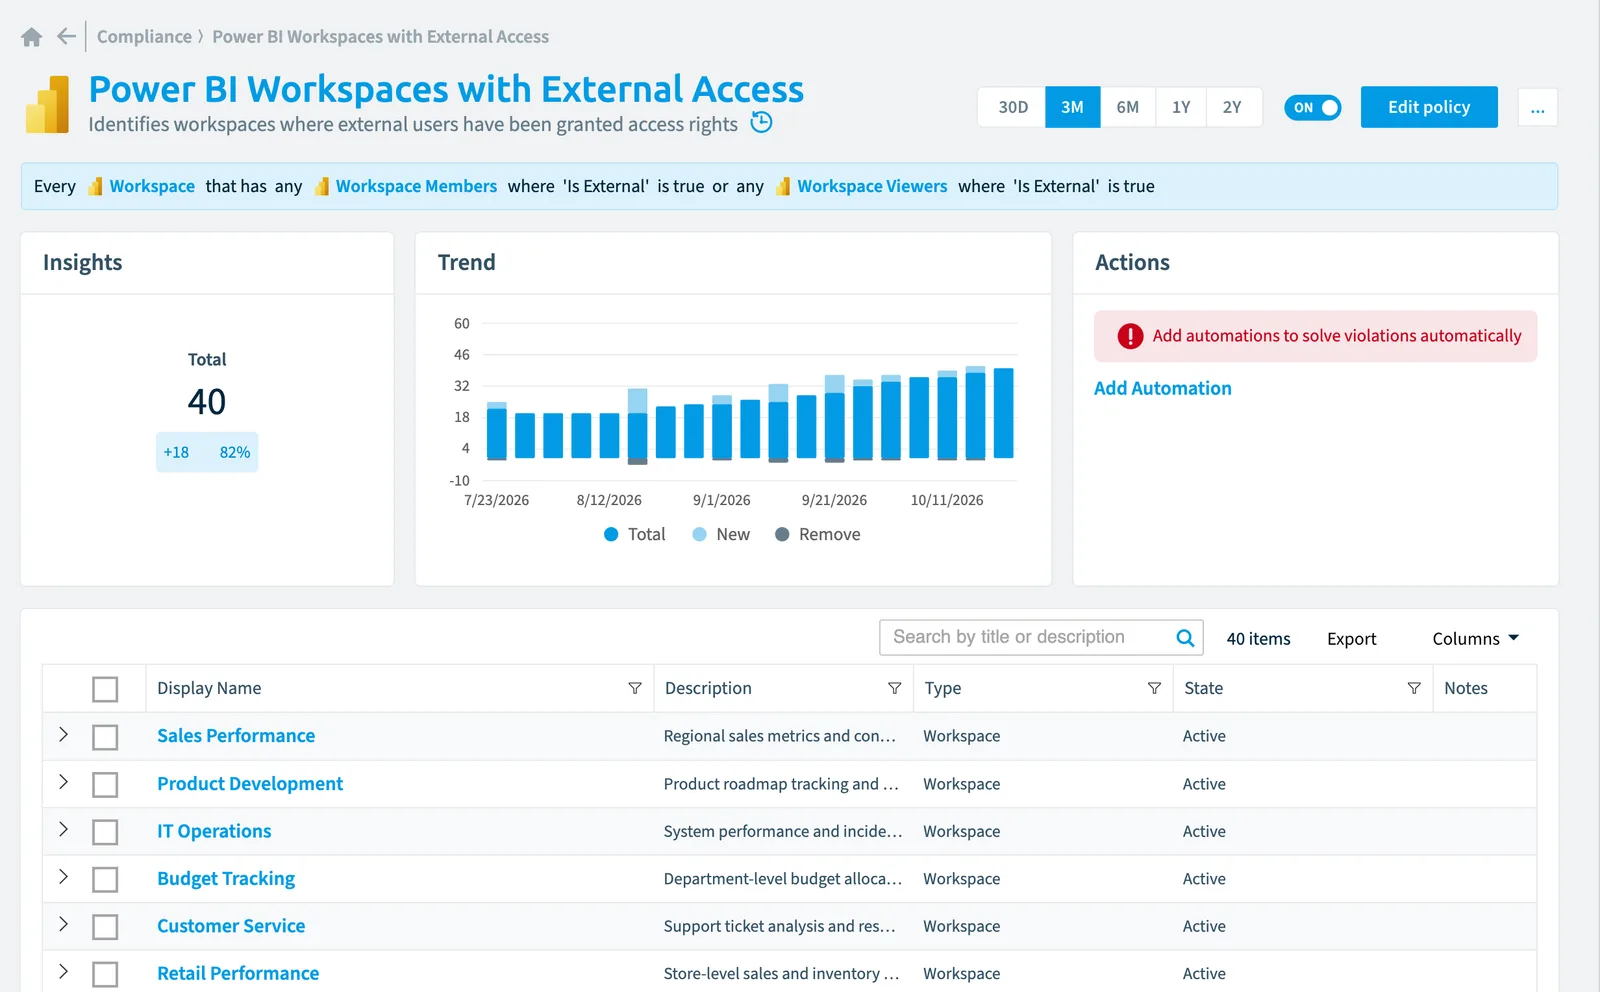Select the 1Y time range
The image size is (1600, 992).
coord(1181,107)
